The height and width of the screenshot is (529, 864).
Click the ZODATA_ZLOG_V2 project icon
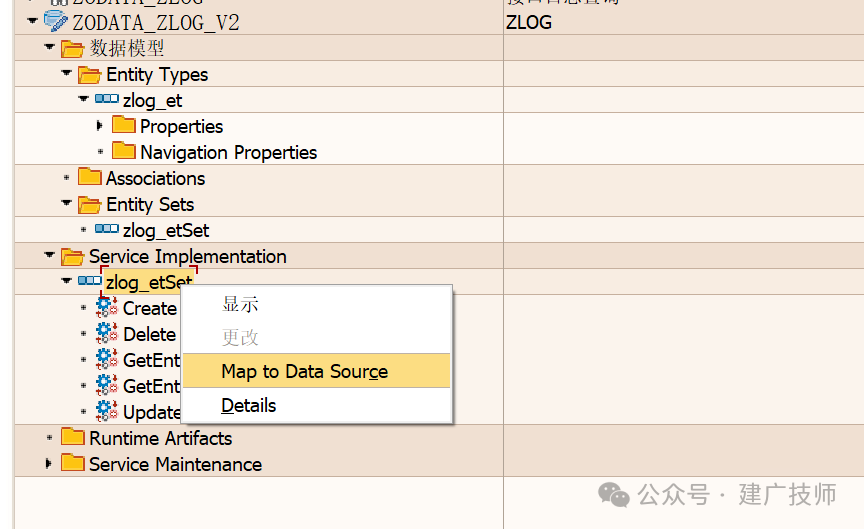56,21
